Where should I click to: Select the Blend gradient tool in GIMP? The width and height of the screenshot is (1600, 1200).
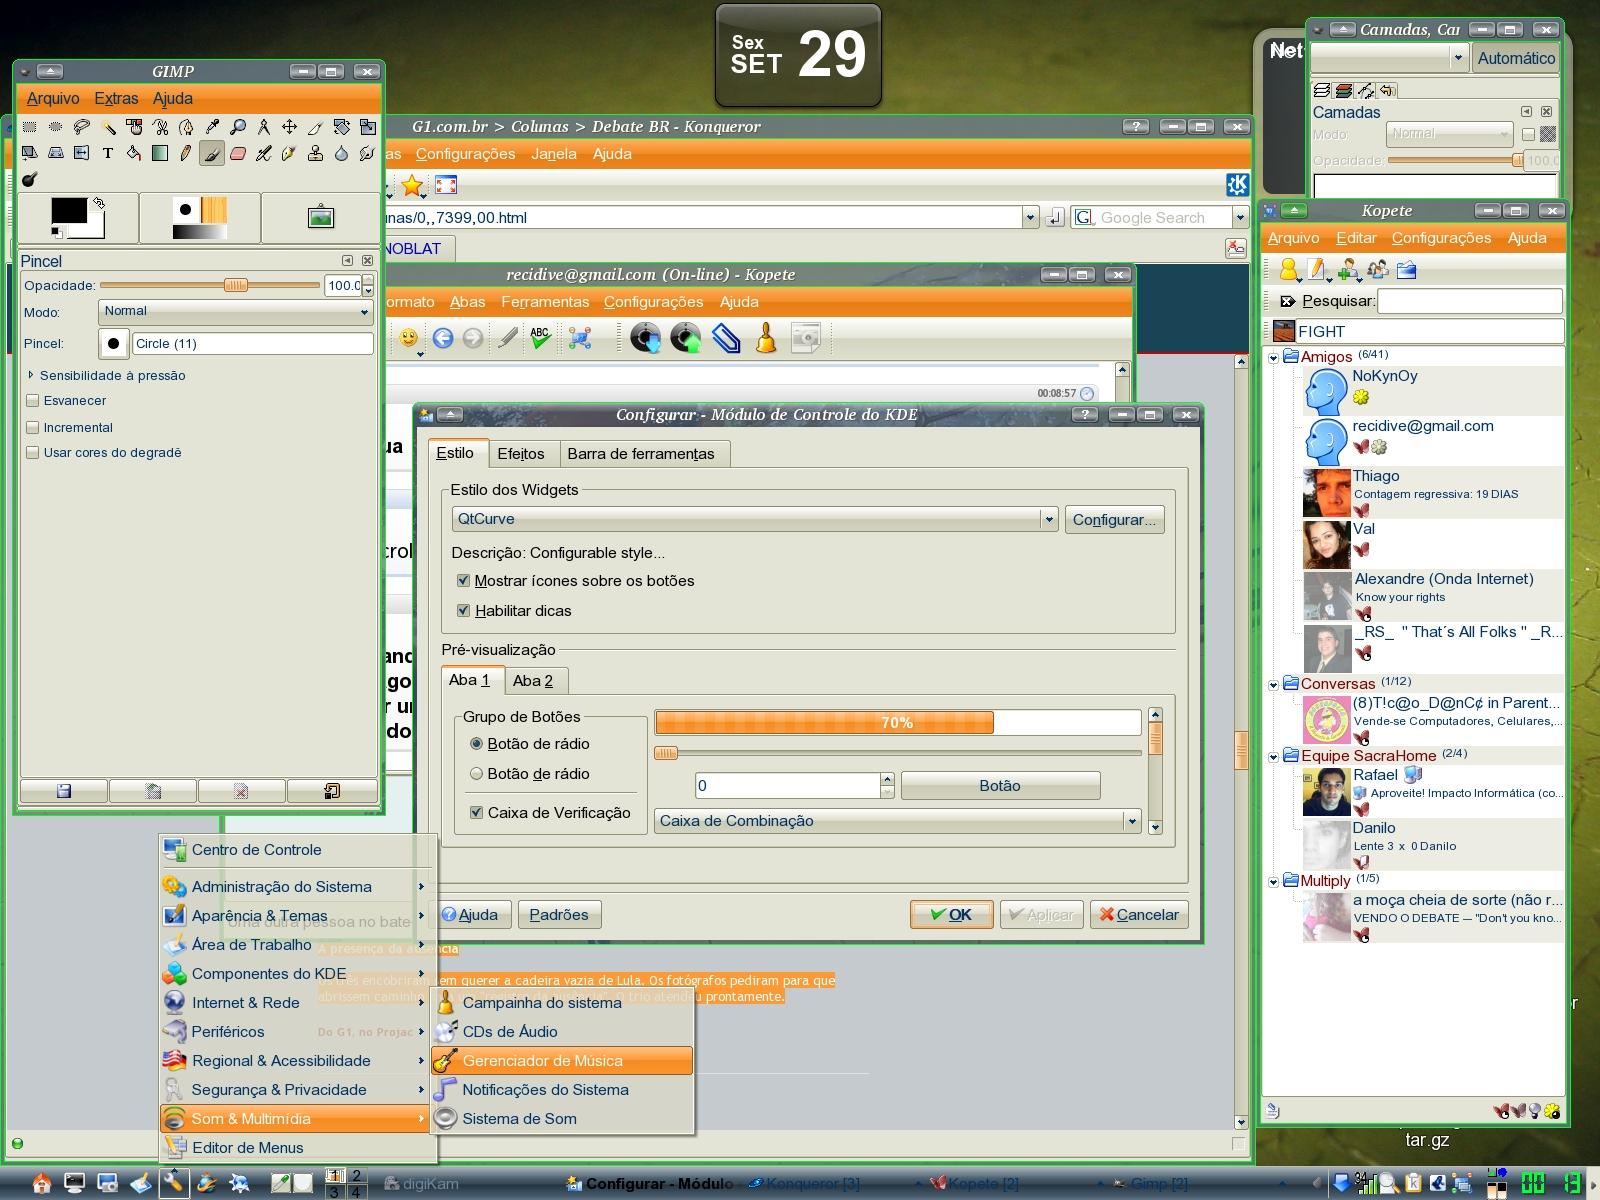click(160, 153)
